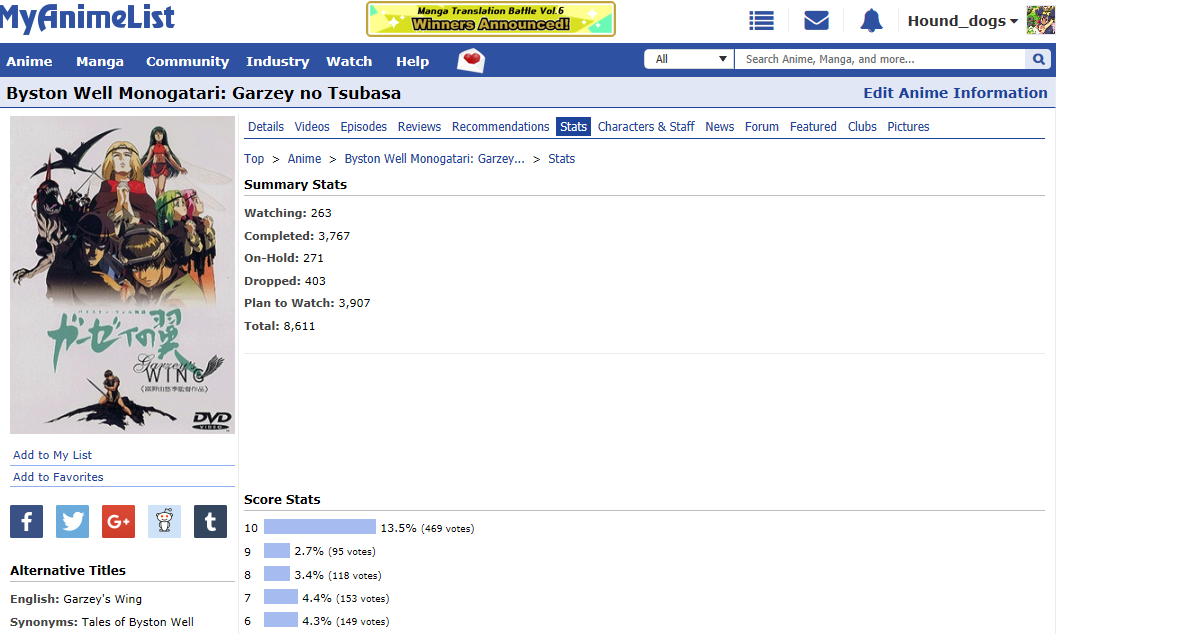The width and height of the screenshot is (1185, 634).
Task: Click Byston Well Monogatari: Garzey... breadcrumb
Action: [435, 159]
